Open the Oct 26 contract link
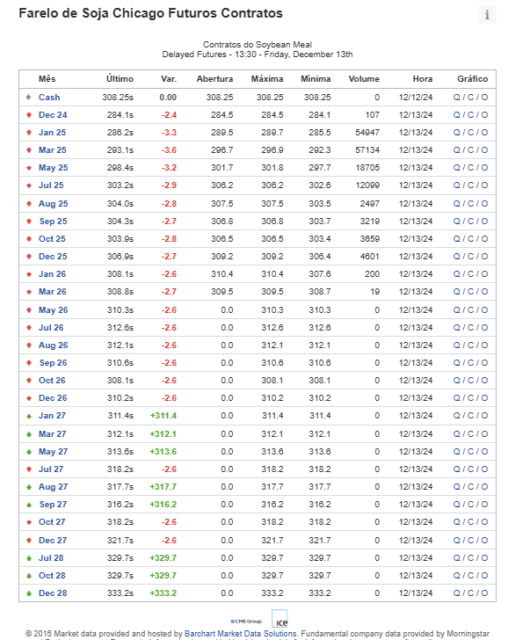The image size is (508, 640). (x=52, y=380)
